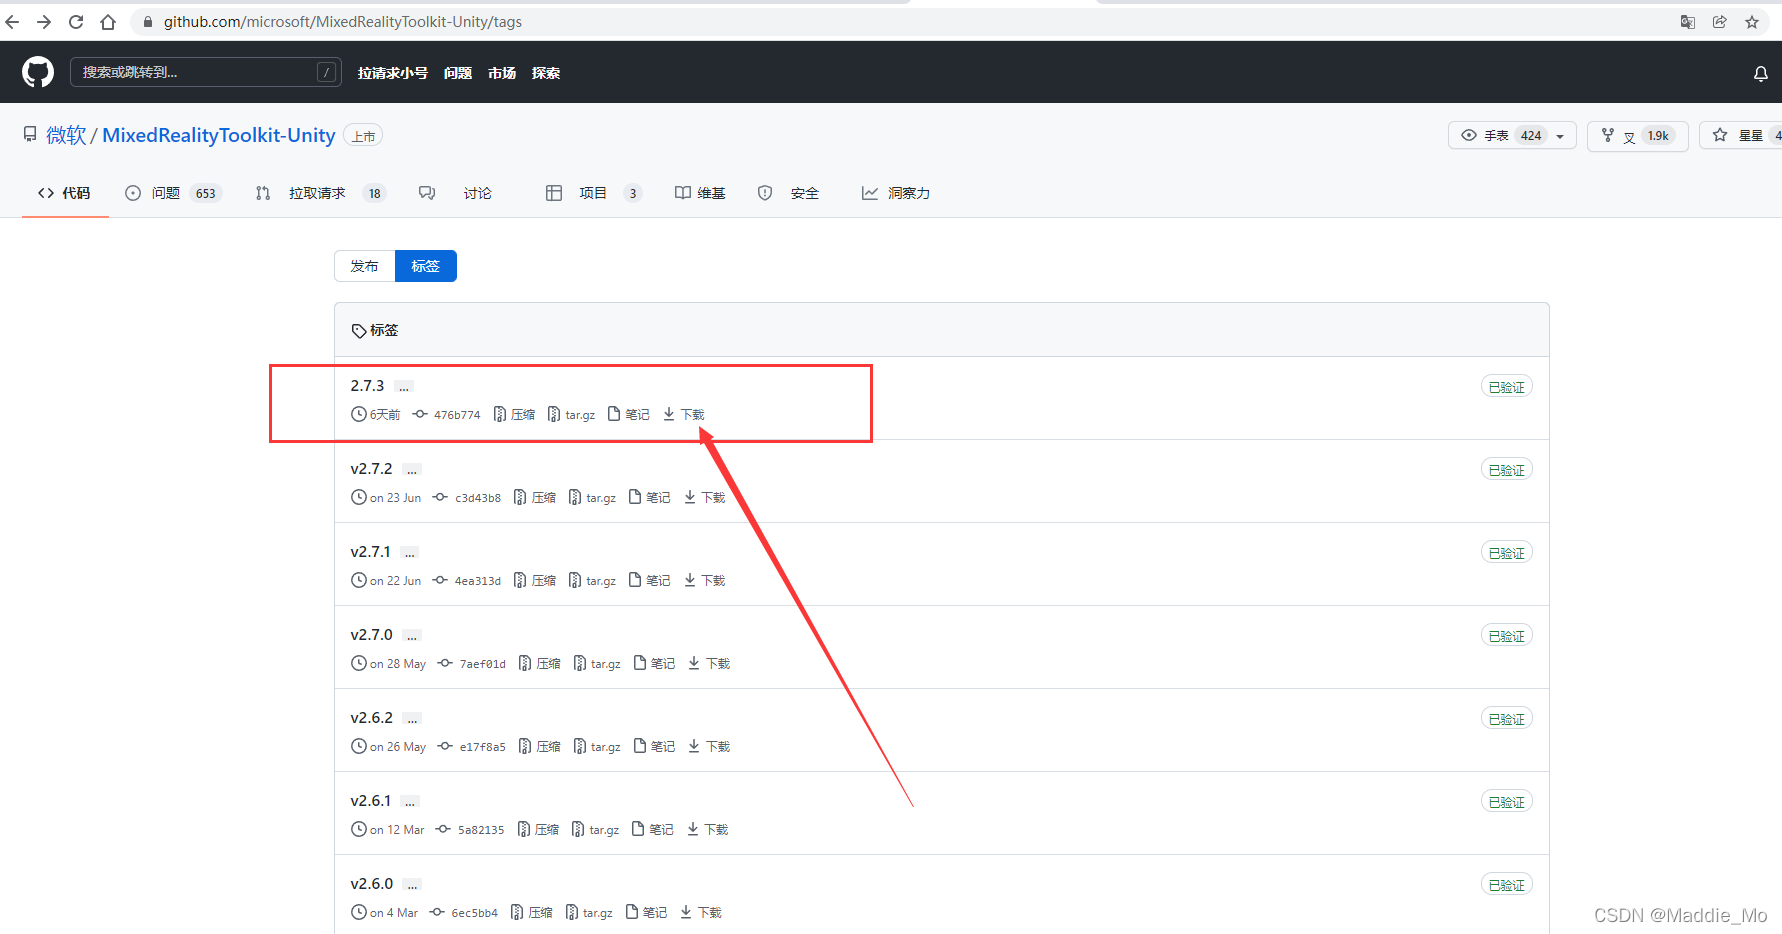
Task: Expand ellipsis next to tag v2.7.1
Action: [x=410, y=553]
